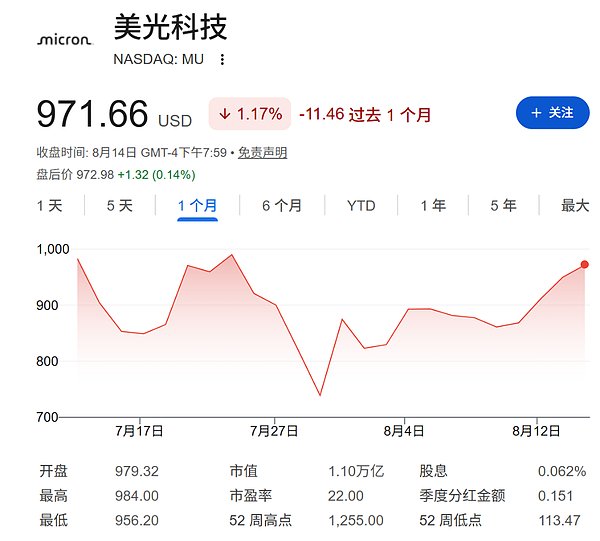Click the 最低 value 956.20
Image resolution: width=600 pixels, height=541 pixels.
coord(137,521)
